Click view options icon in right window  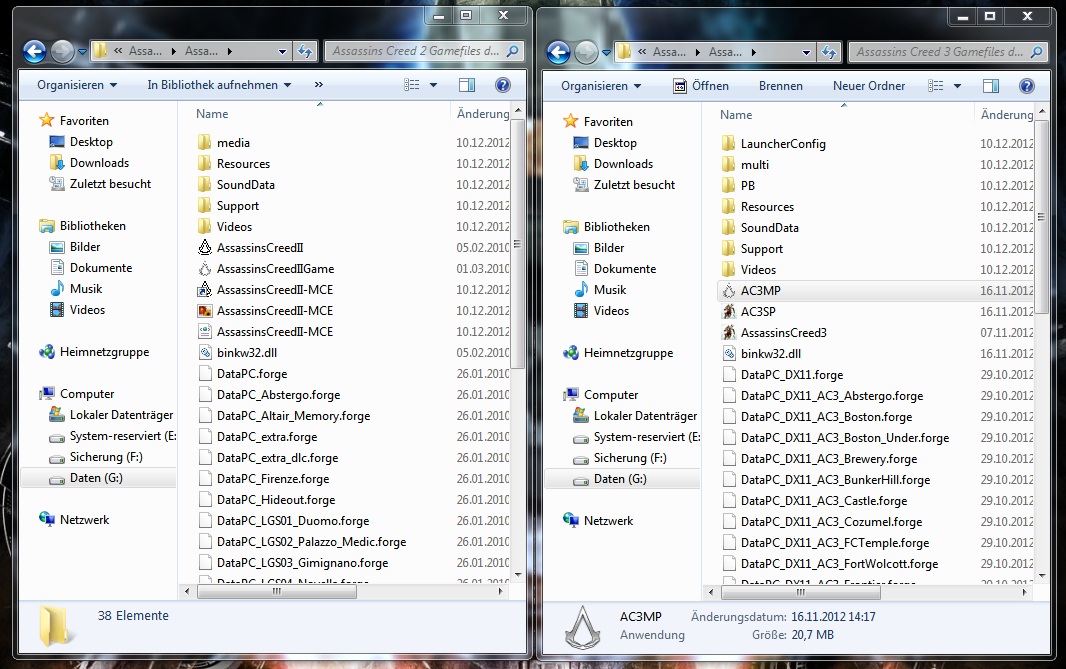coord(935,86)
